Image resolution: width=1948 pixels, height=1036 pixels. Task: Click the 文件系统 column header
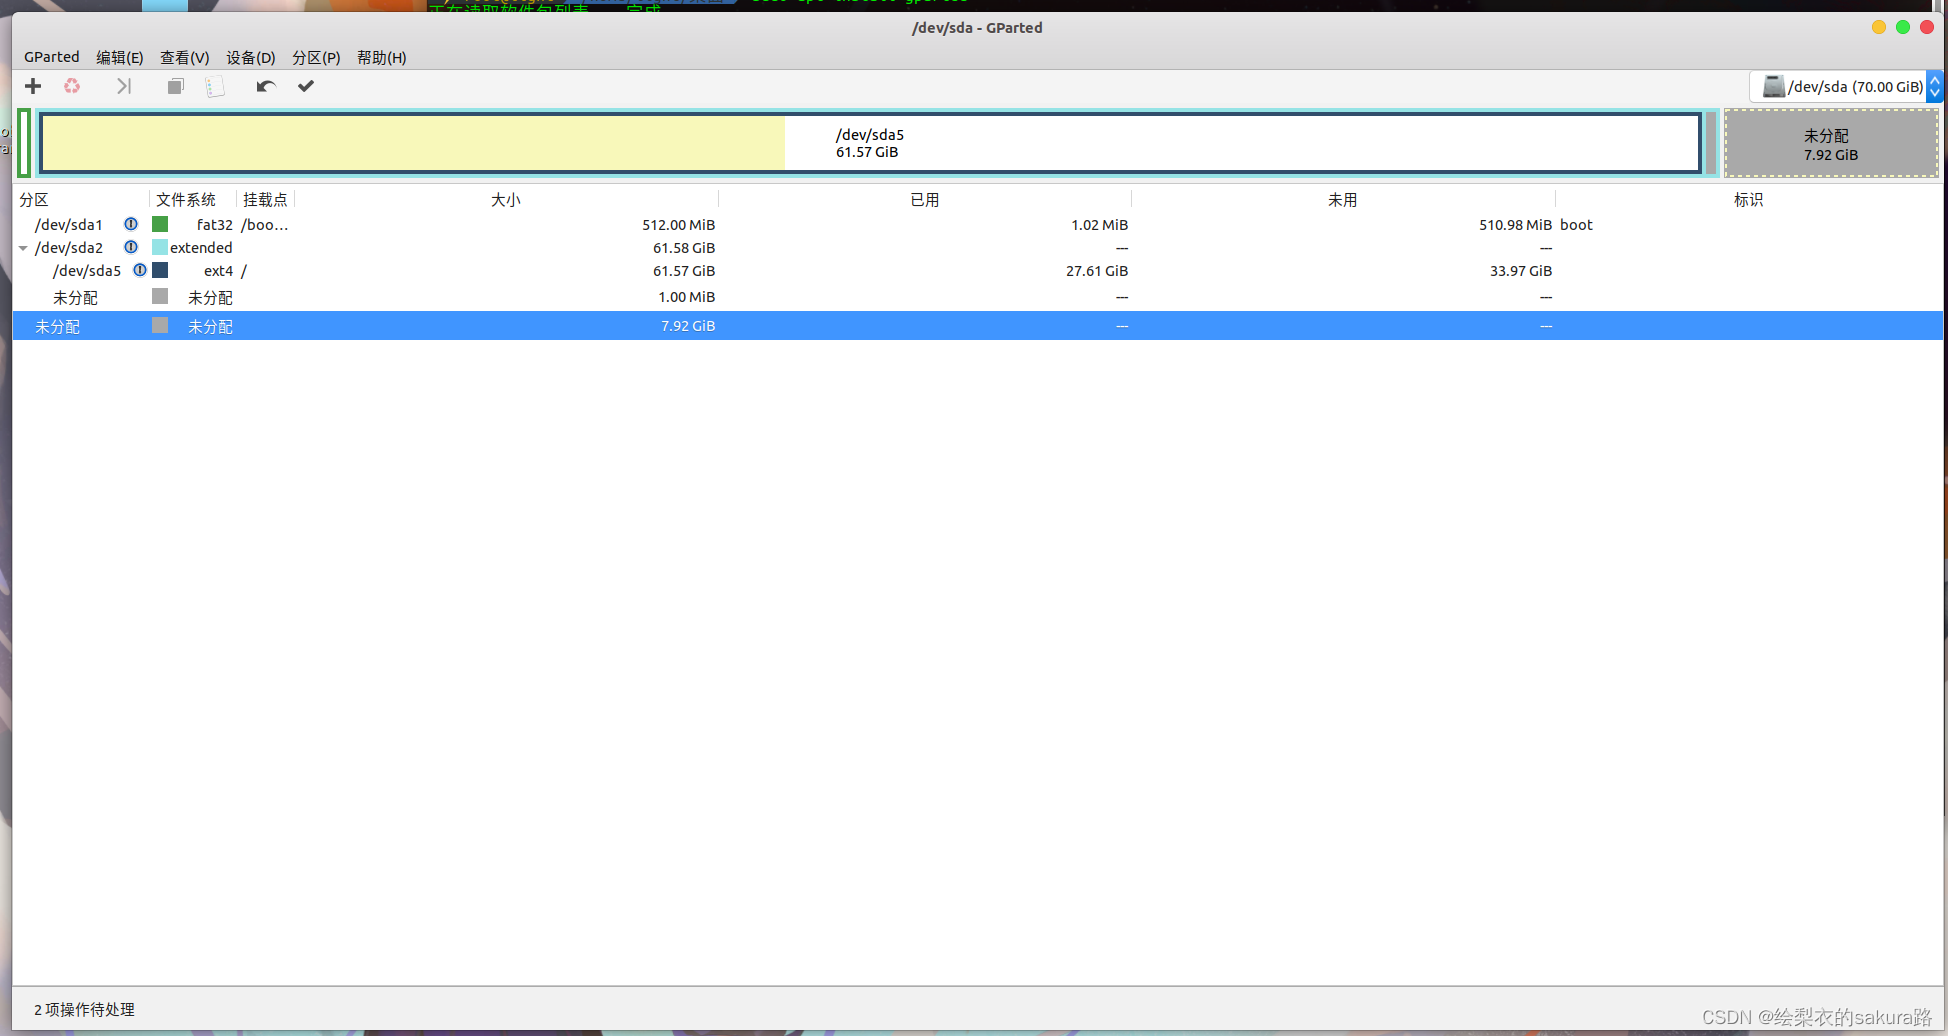pyautogui.click(x=193, y=200)
